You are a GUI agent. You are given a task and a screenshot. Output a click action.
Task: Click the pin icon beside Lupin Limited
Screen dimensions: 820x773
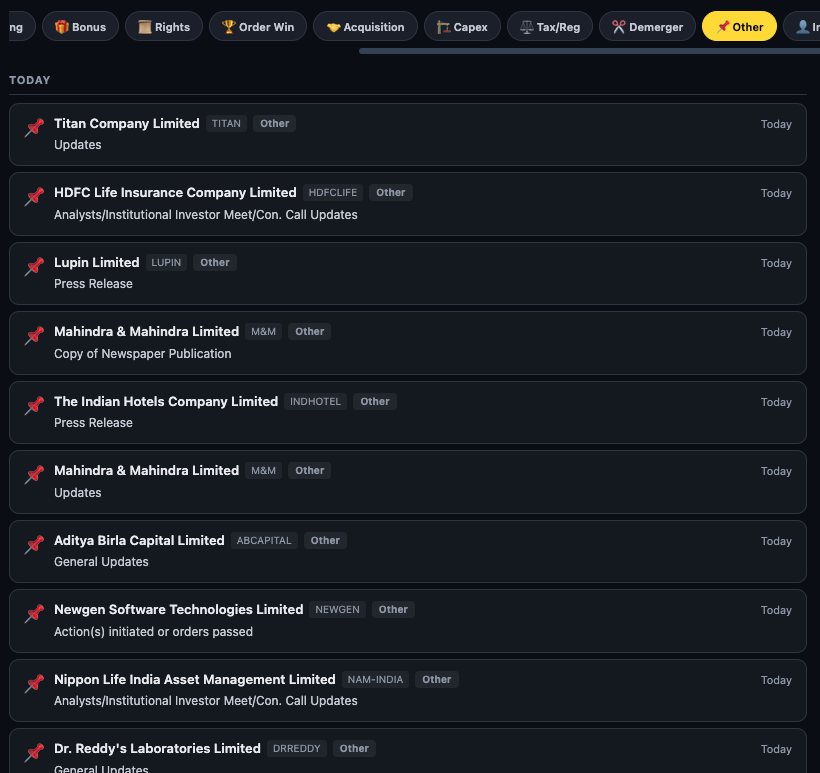click(33, 266)
